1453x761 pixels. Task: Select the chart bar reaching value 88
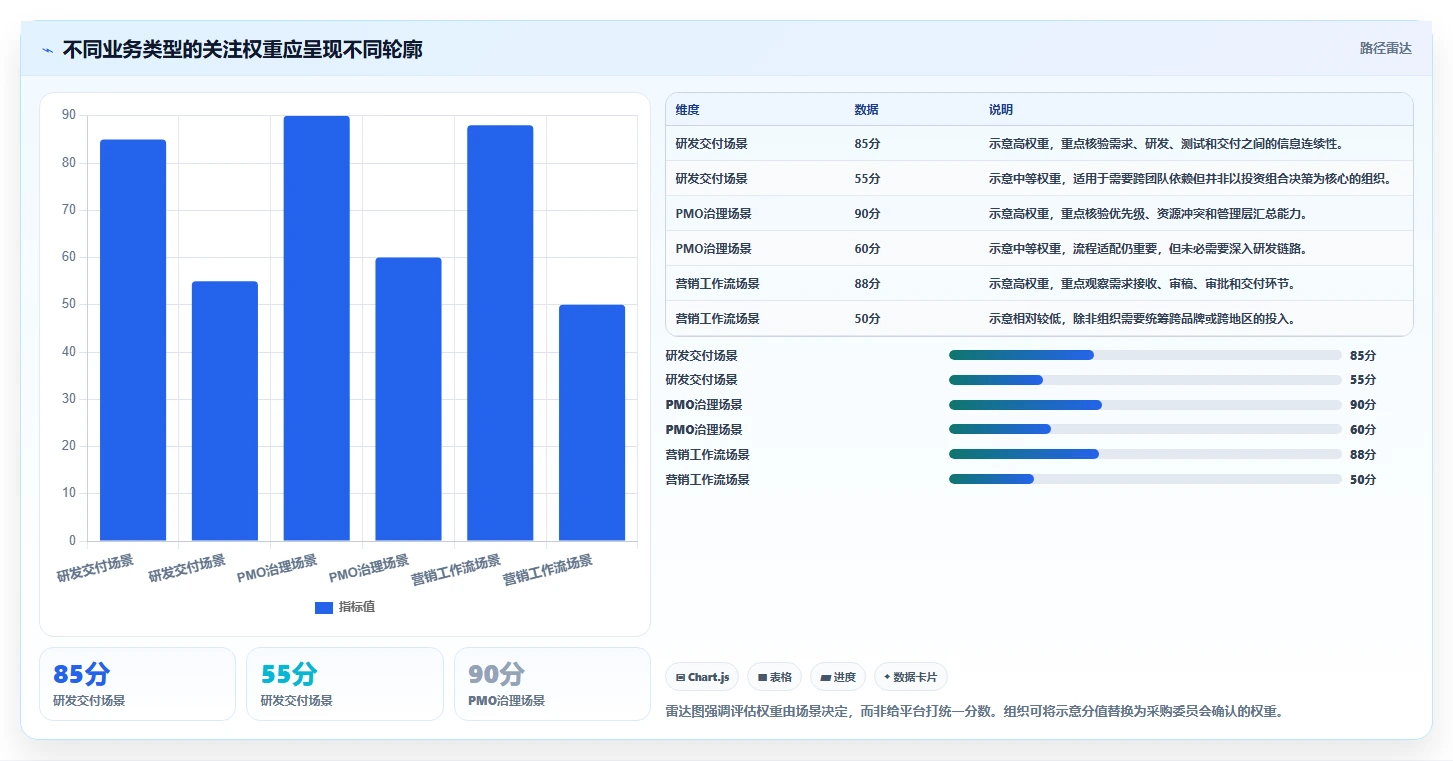500,333
